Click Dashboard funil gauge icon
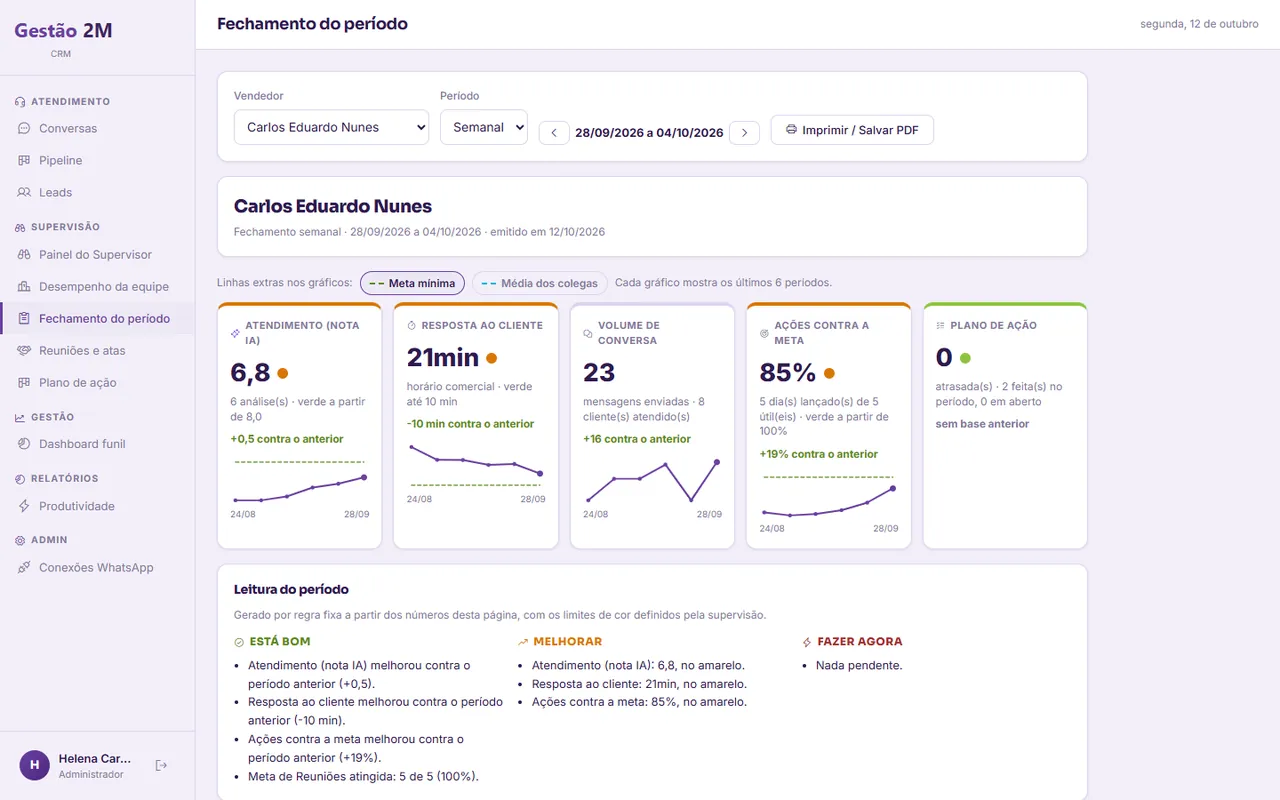The height and width of the screenshot is (800, 1280). coord(24,444)
